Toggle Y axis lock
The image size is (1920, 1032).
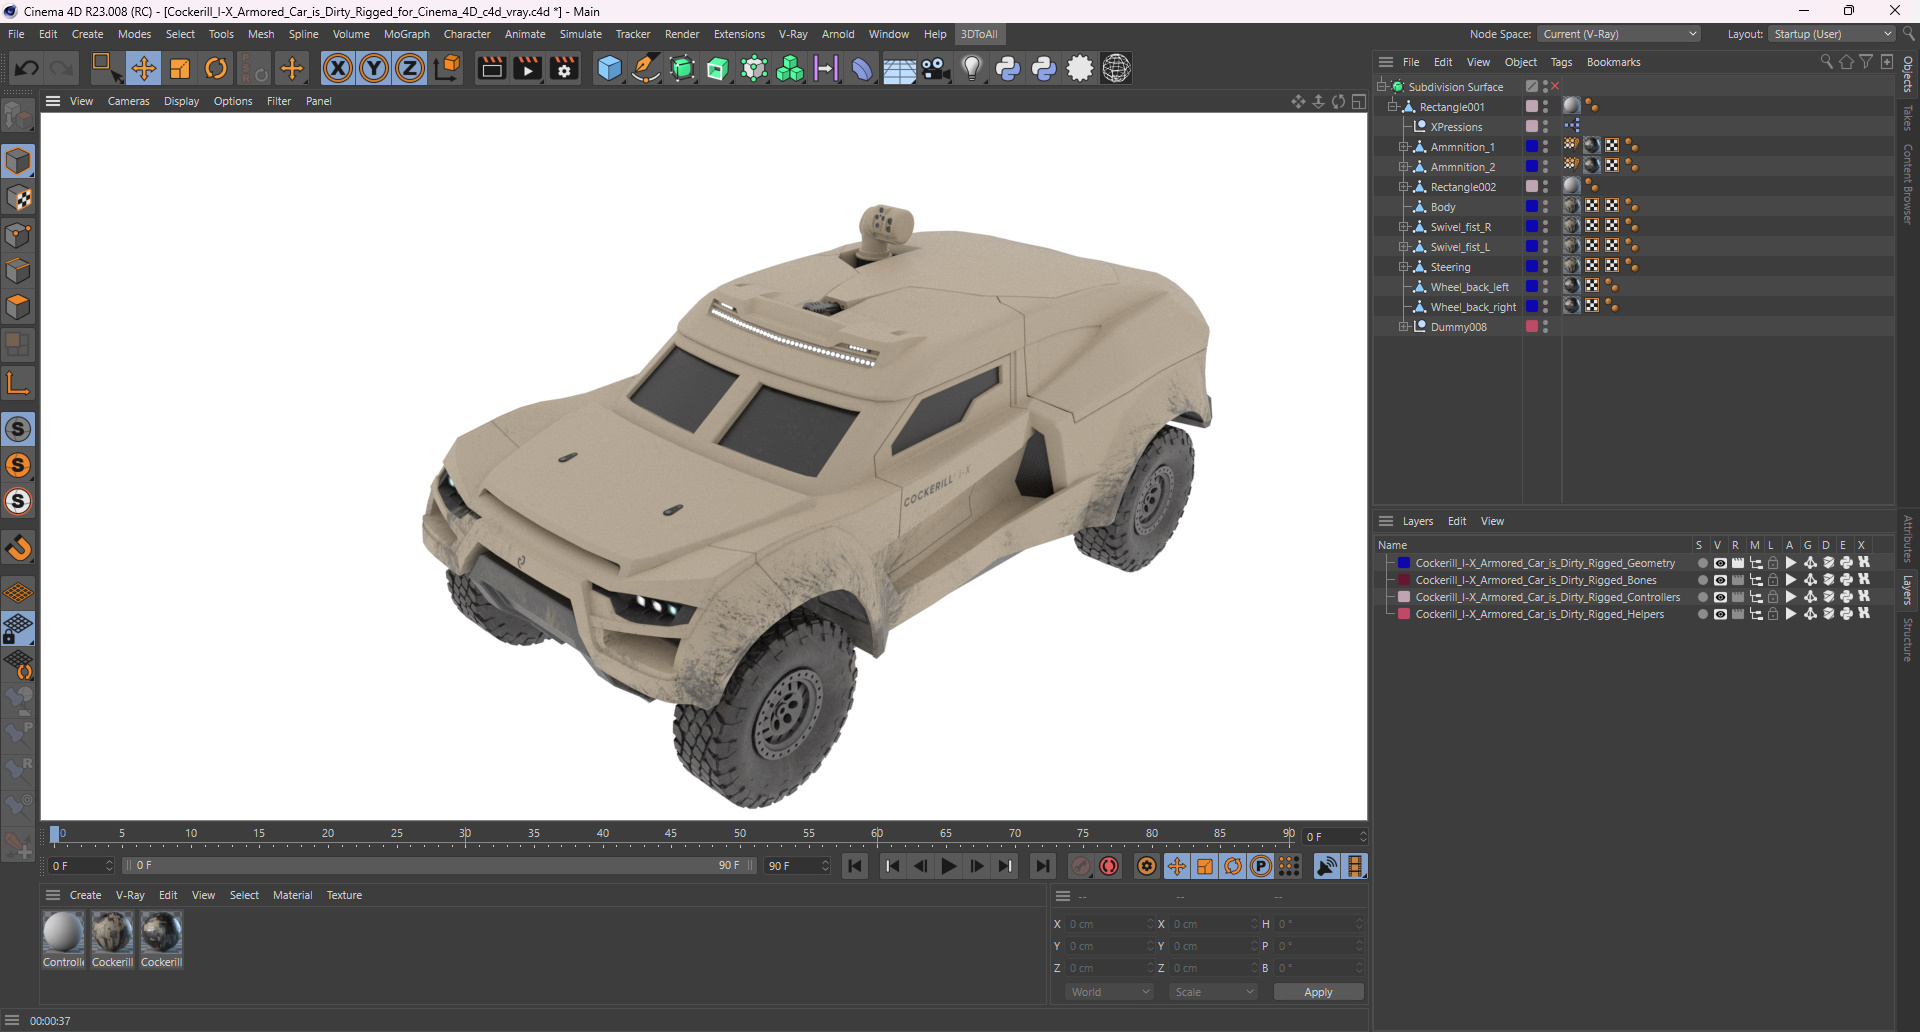[374, 68]
